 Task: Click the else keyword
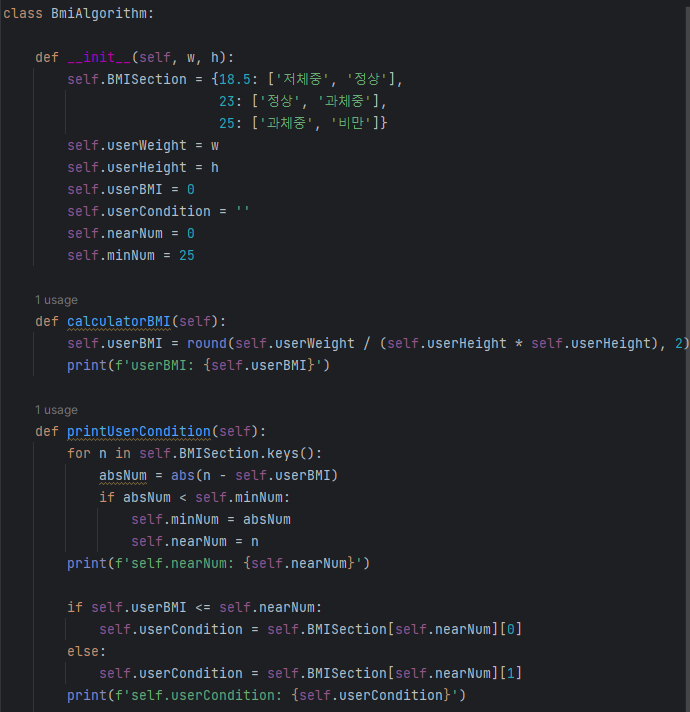(83, 651)
